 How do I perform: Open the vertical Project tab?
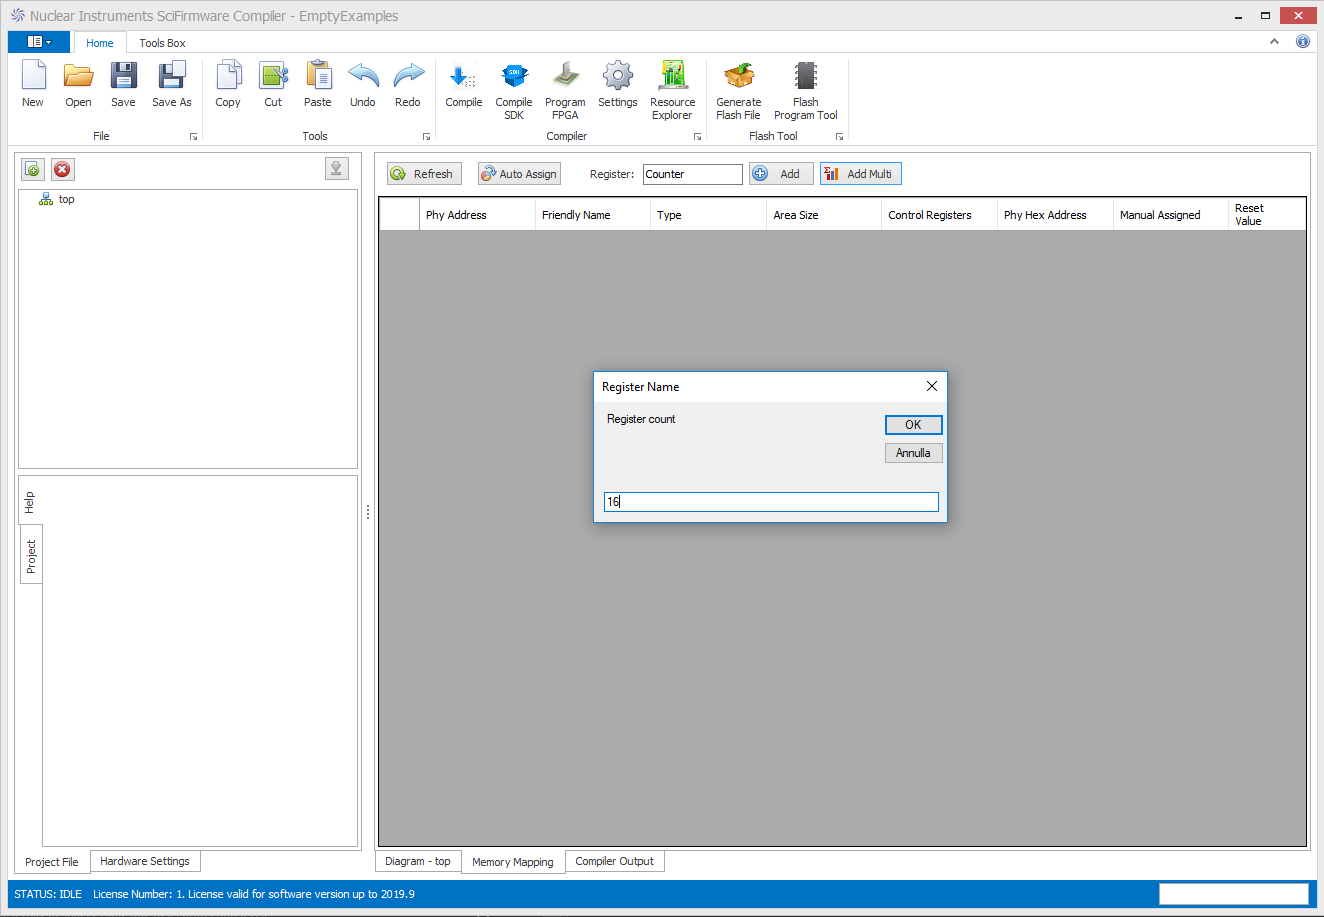tap(31, 556)
